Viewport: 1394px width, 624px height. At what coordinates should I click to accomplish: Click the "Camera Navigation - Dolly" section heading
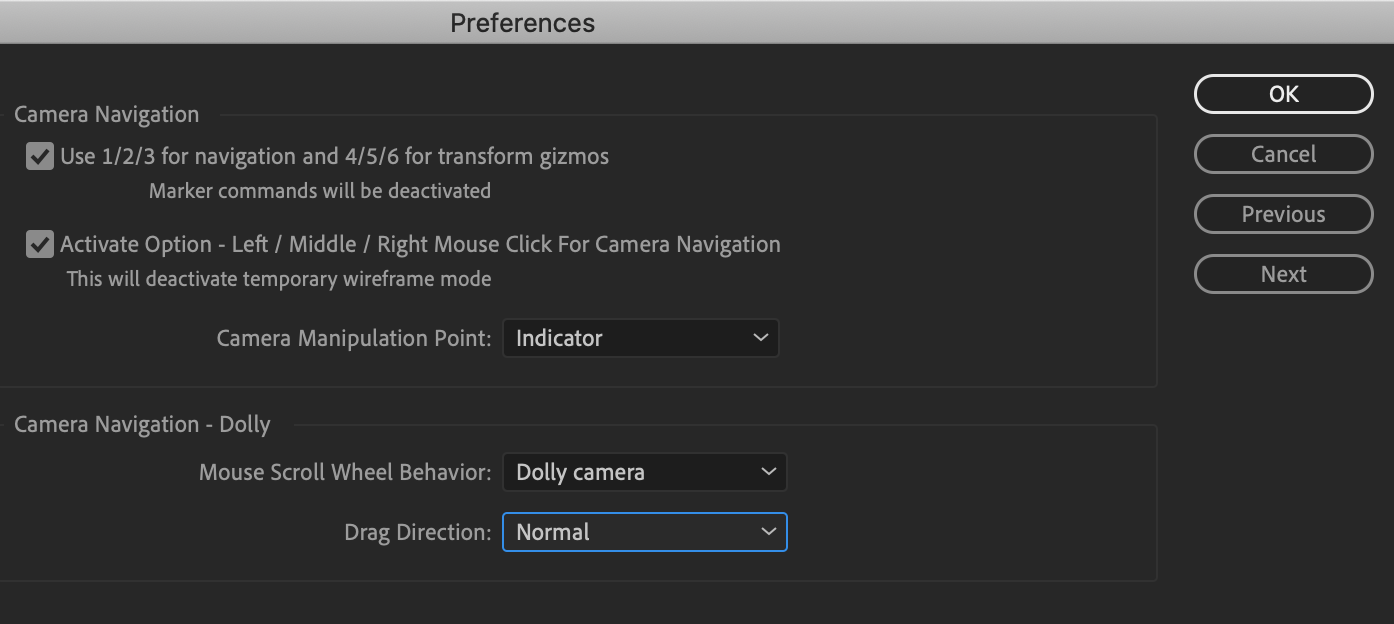(x=142, y=424)
